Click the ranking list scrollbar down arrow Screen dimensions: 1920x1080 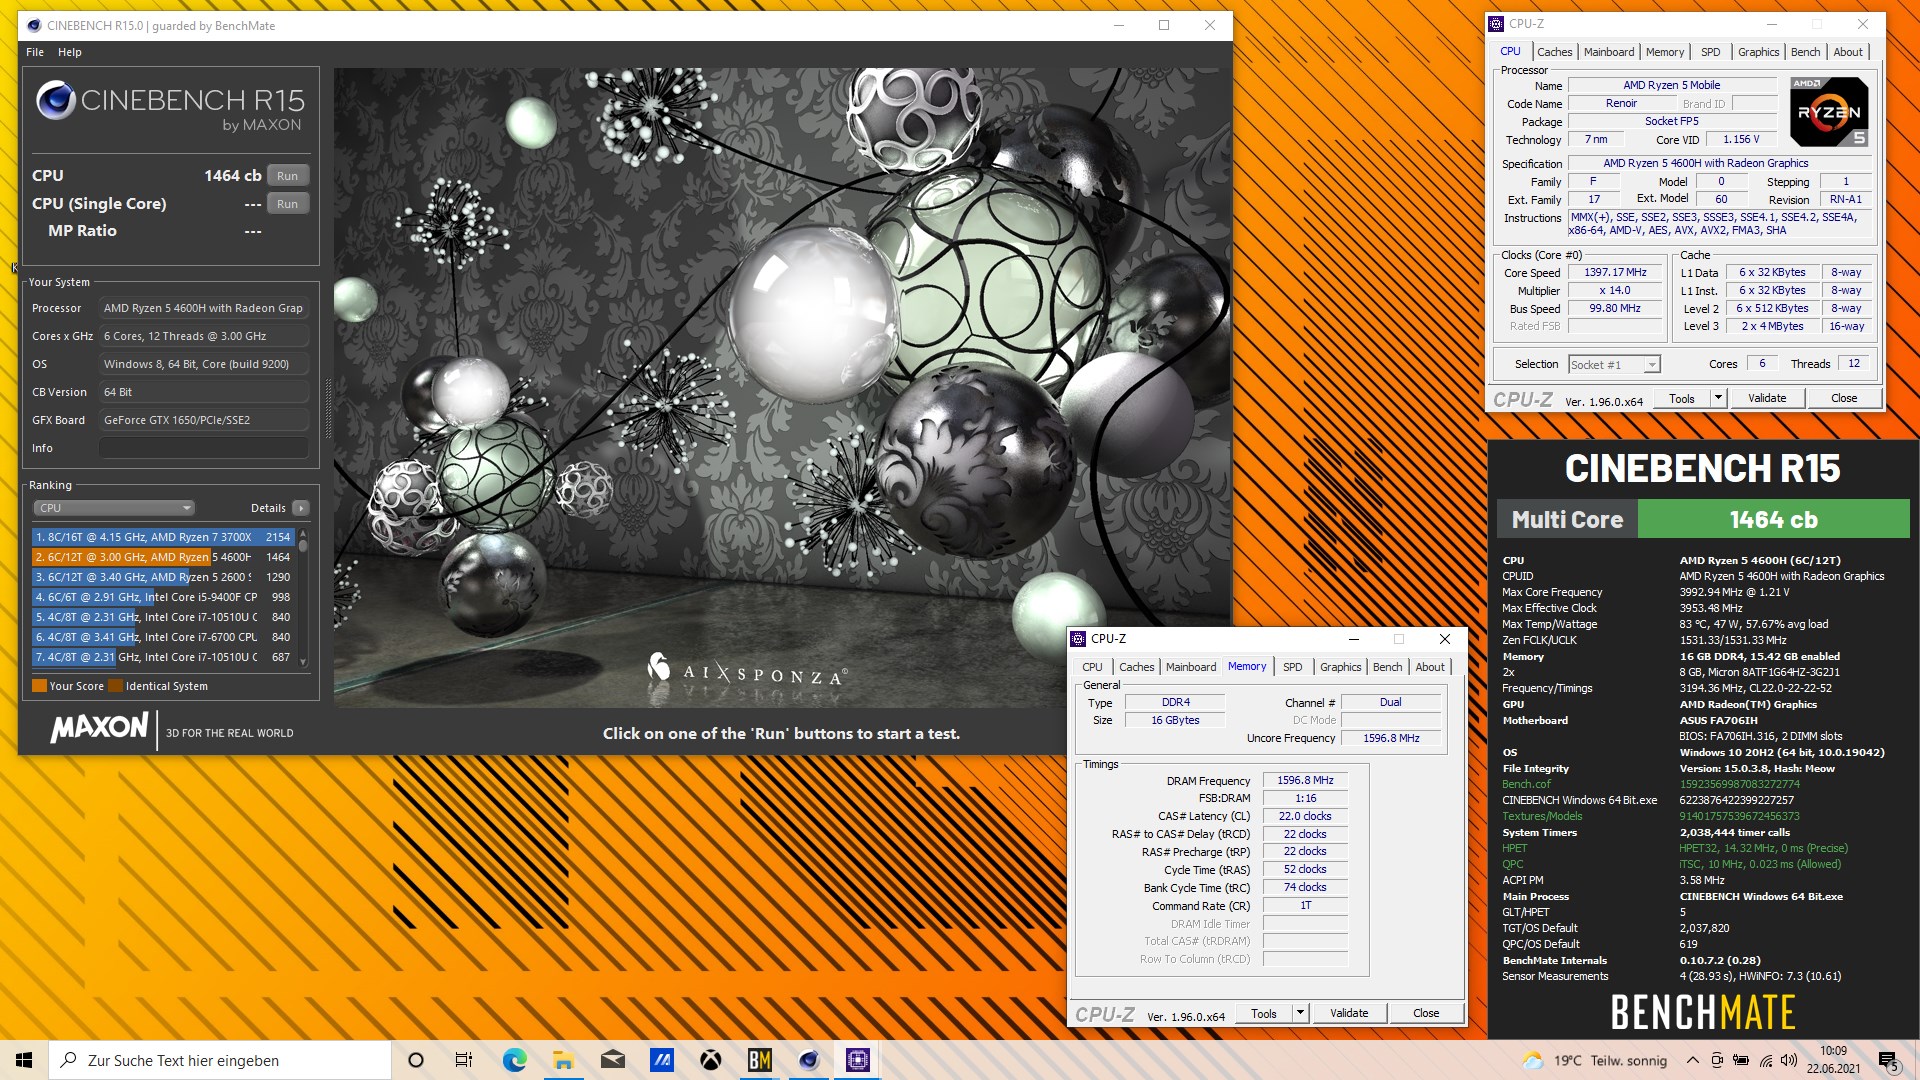[303, 662]
